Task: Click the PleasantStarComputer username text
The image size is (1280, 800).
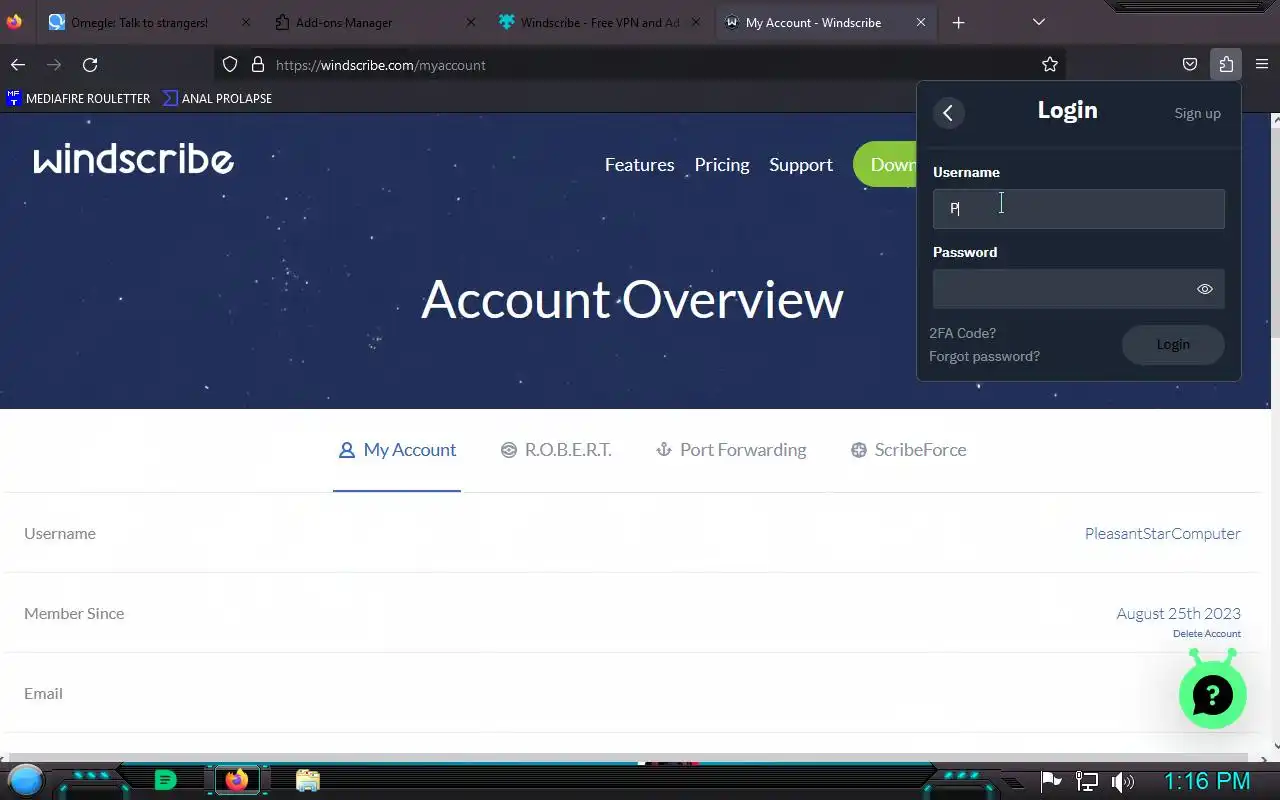Action: [x=1162, y=534]
